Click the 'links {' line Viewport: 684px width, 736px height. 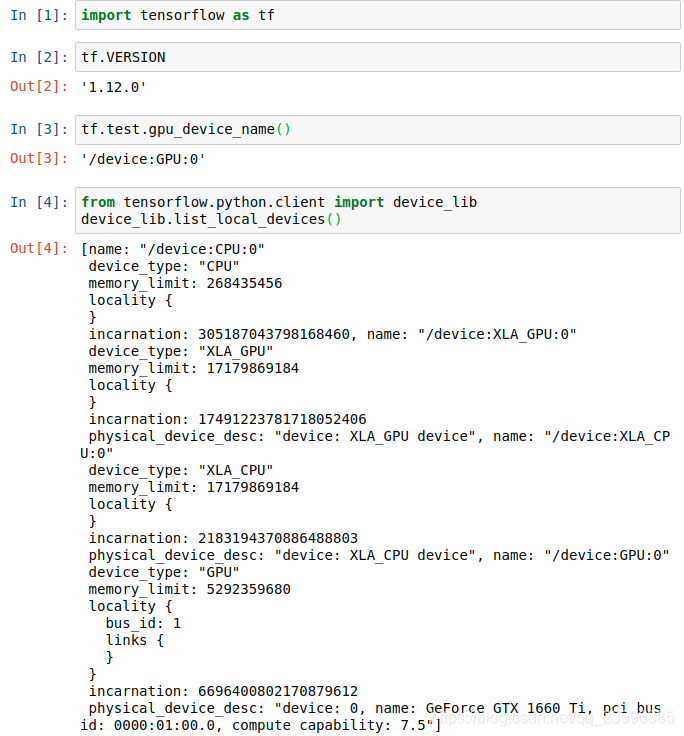(x=135, y=640)
